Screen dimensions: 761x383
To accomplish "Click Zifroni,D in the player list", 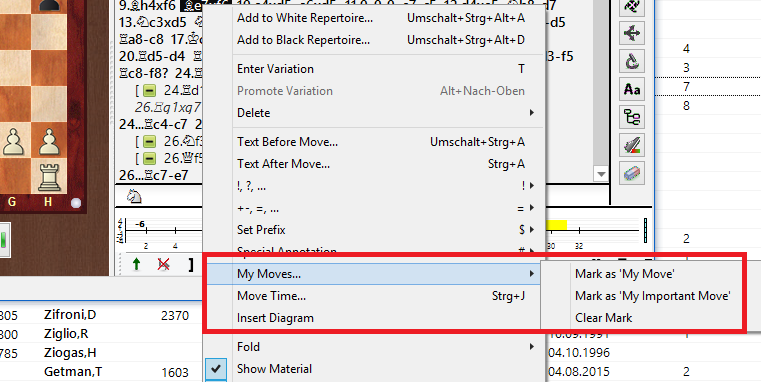I will click(70, 315).
